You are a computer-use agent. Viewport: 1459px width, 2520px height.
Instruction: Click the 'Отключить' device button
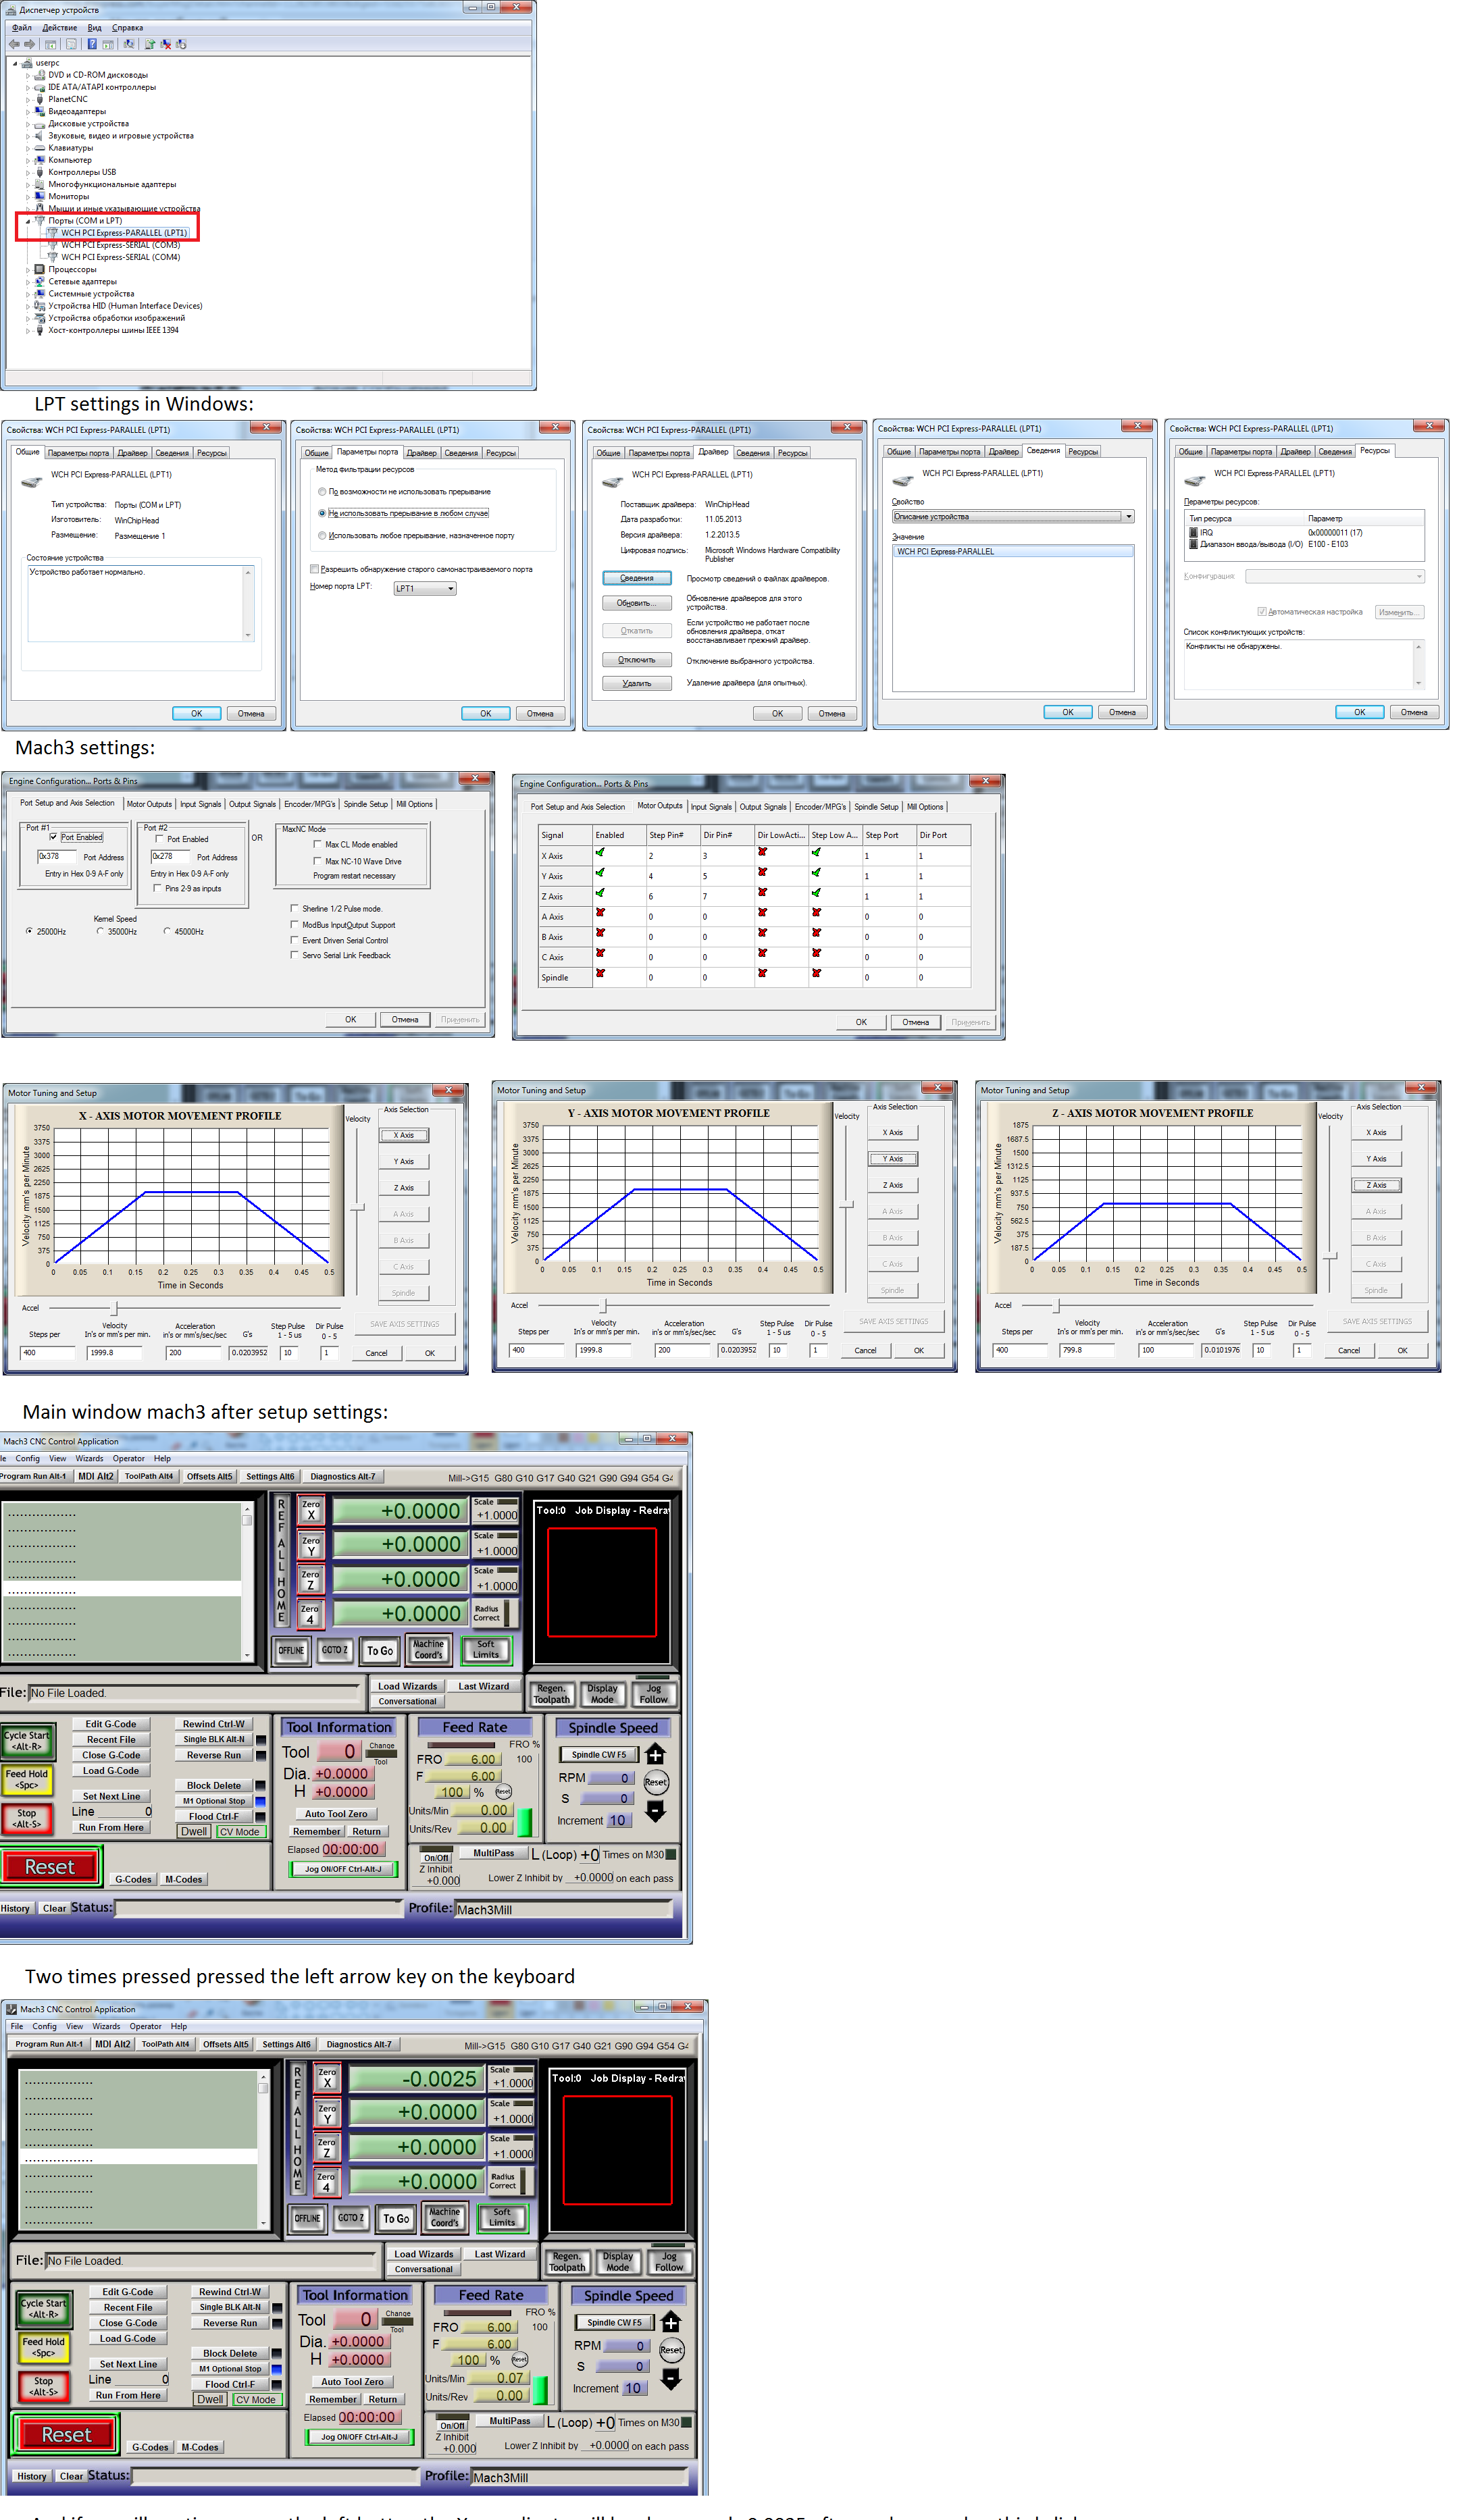(x=636, y=660)
